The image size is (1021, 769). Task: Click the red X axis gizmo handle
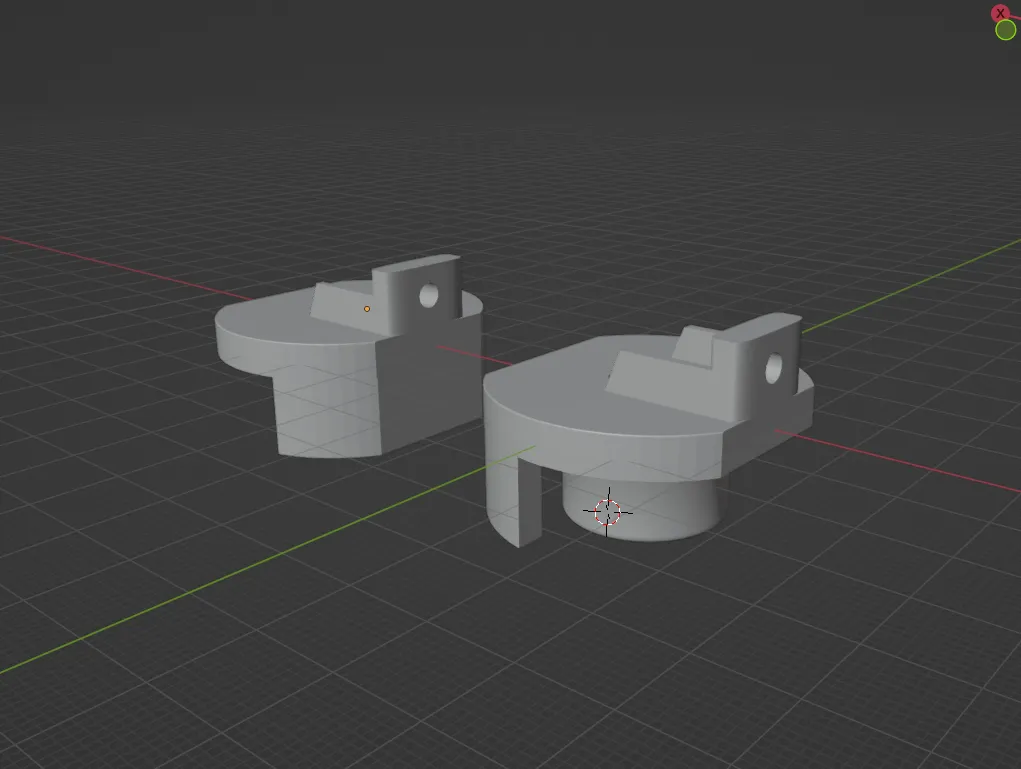[x=1000, y=13]
